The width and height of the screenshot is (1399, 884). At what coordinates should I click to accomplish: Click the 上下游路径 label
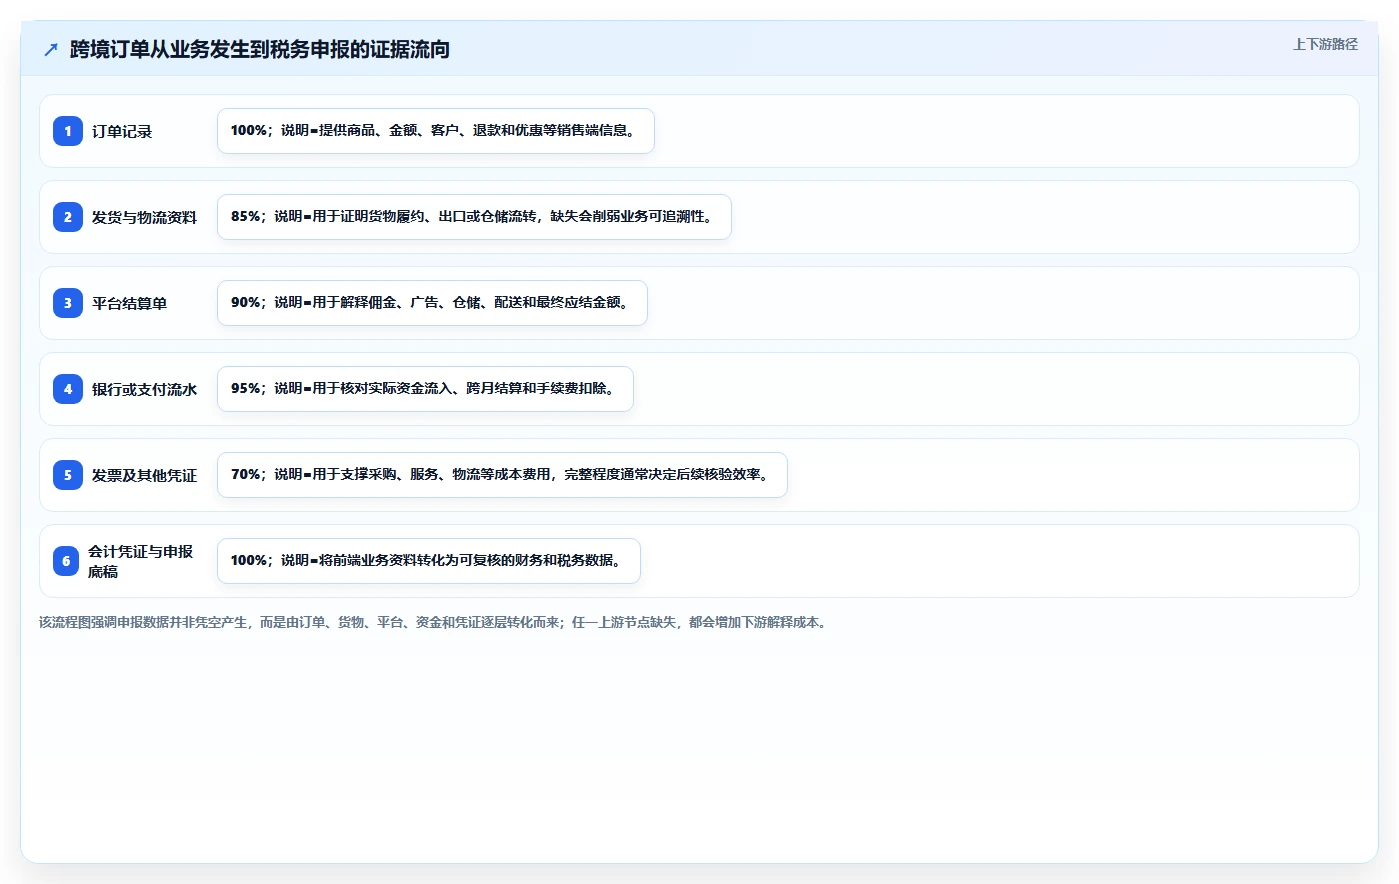coord(1325,44)
